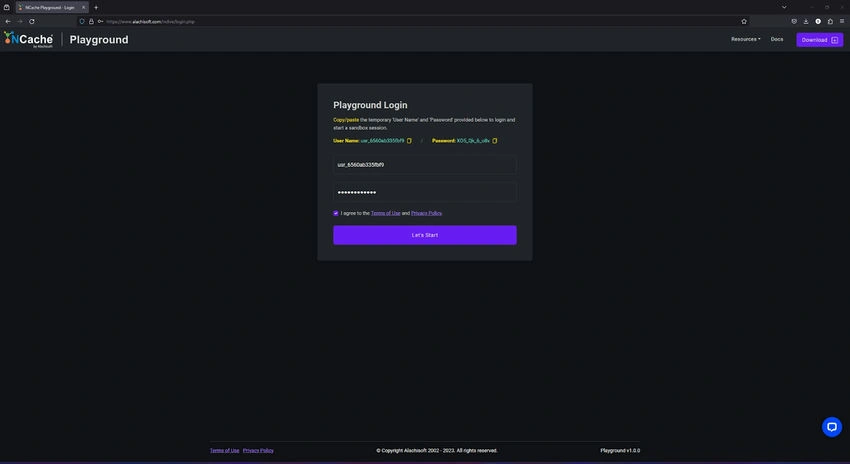Open browser account profile icon
This screenshot has width=850, height=464.
click(818, 22)
